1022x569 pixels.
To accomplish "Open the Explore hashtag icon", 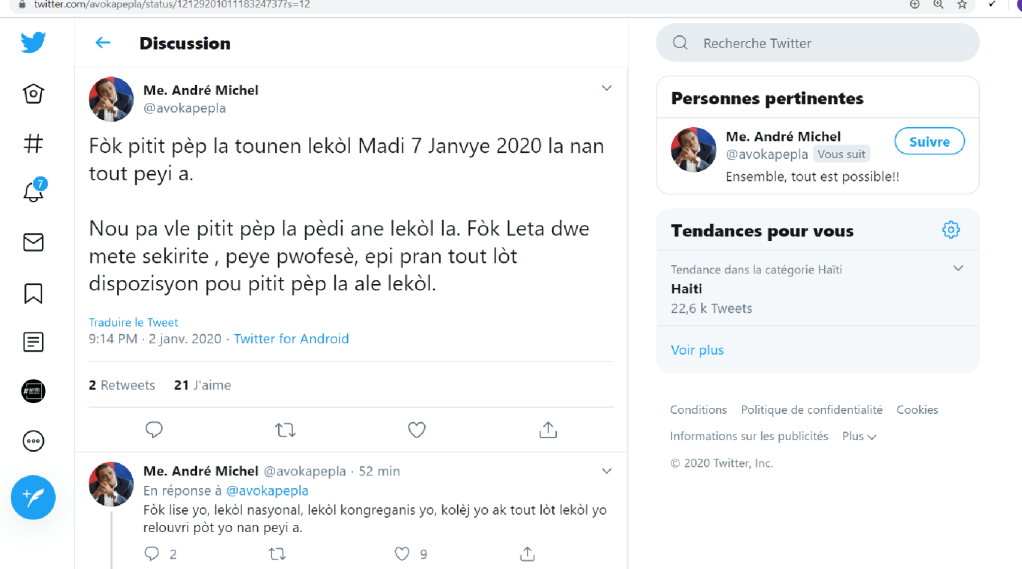I will click(x=33, y=143).
